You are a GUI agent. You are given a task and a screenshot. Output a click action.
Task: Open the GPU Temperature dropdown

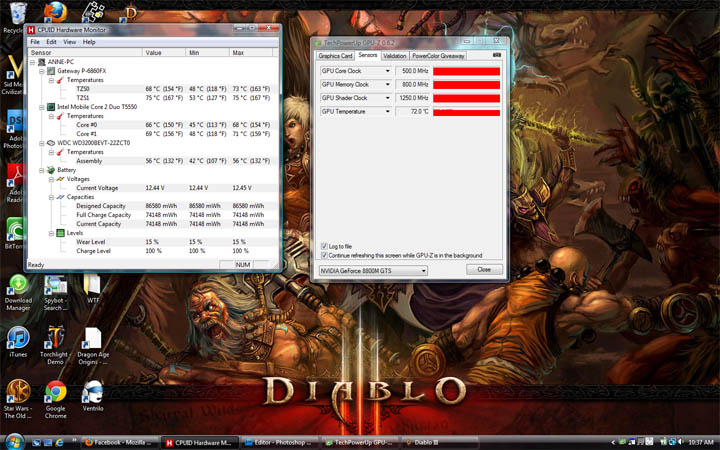(x=388, y=112)
